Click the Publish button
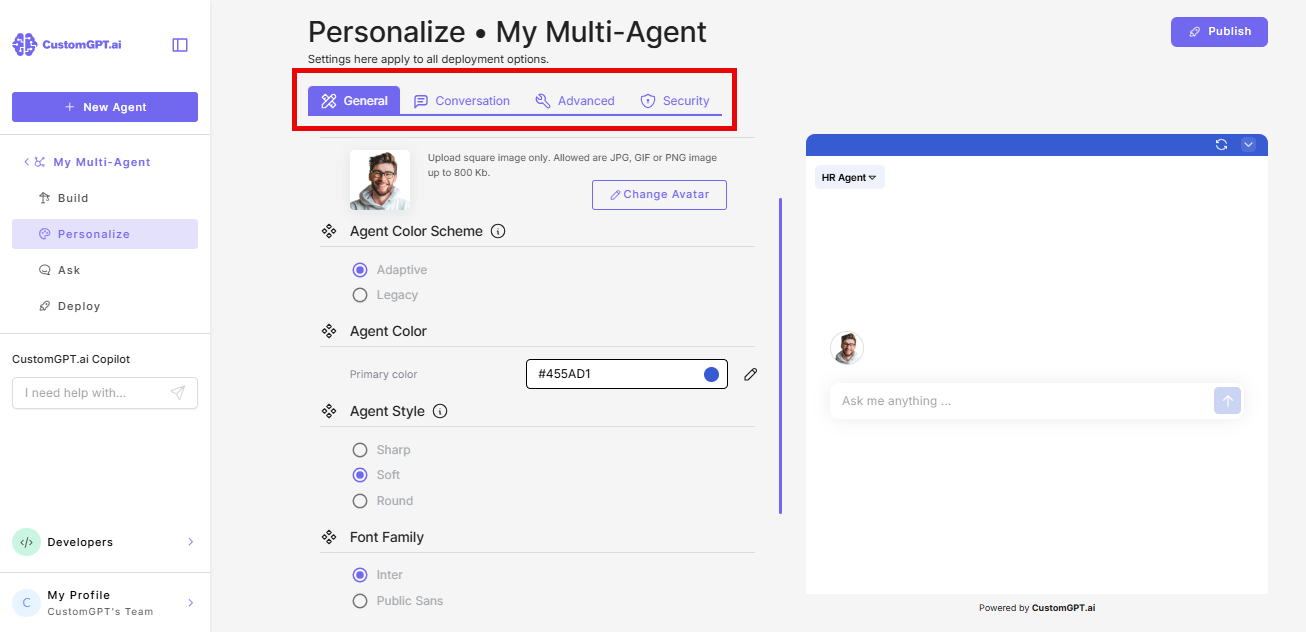 [1219, 31]
